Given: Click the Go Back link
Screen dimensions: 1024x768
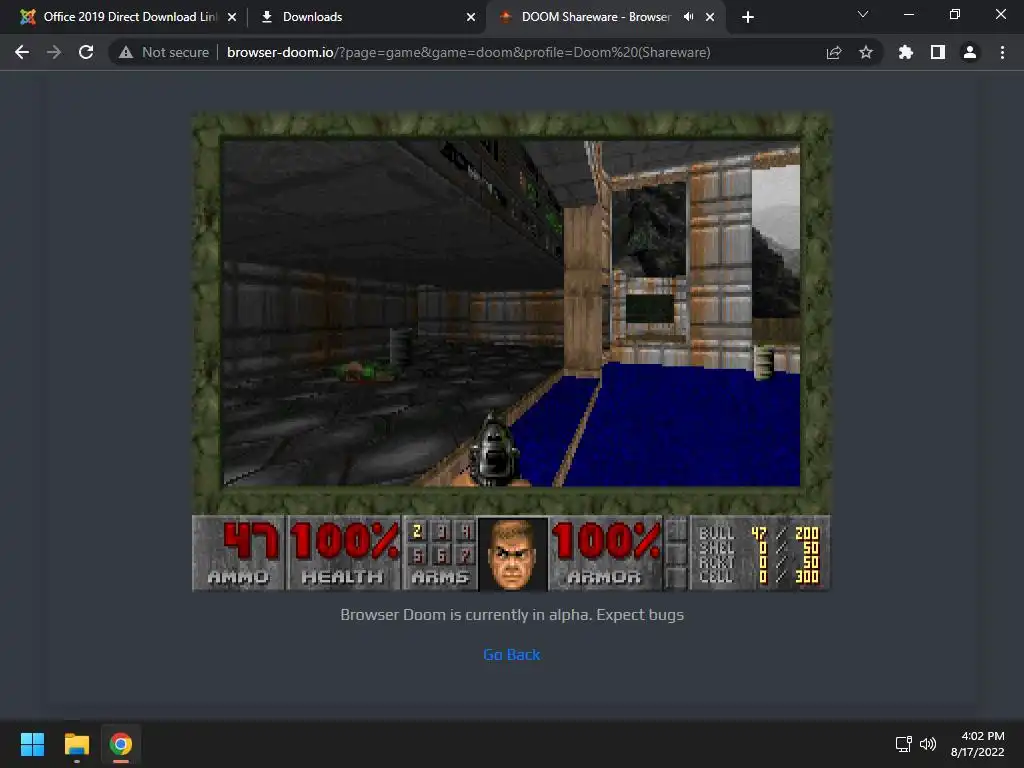Looking at the screenshot, I should (511, 654).
